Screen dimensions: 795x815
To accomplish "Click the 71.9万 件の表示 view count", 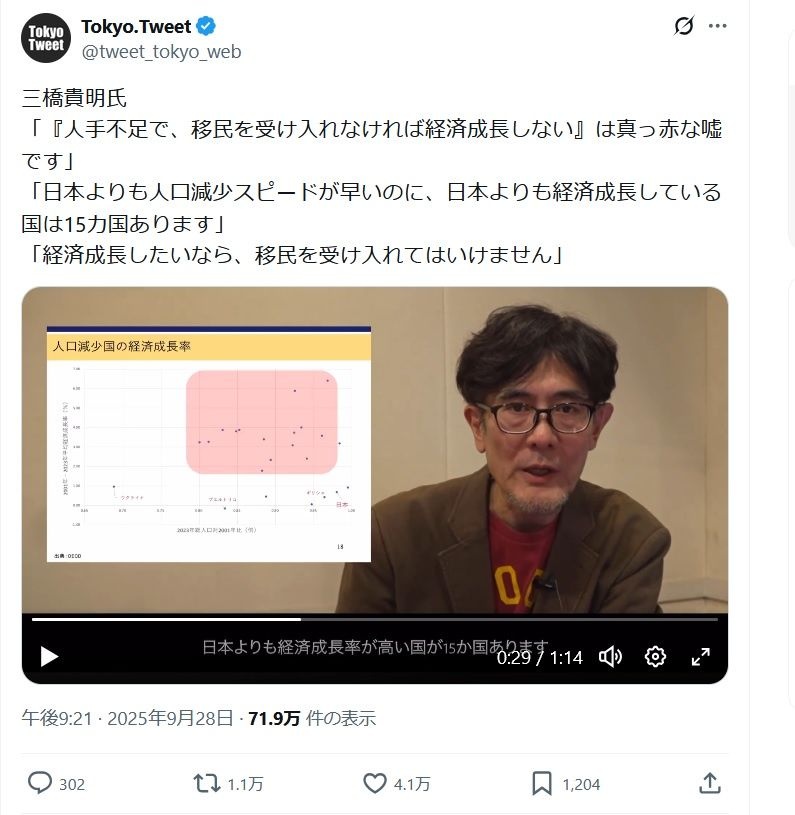I will point(312,718).
